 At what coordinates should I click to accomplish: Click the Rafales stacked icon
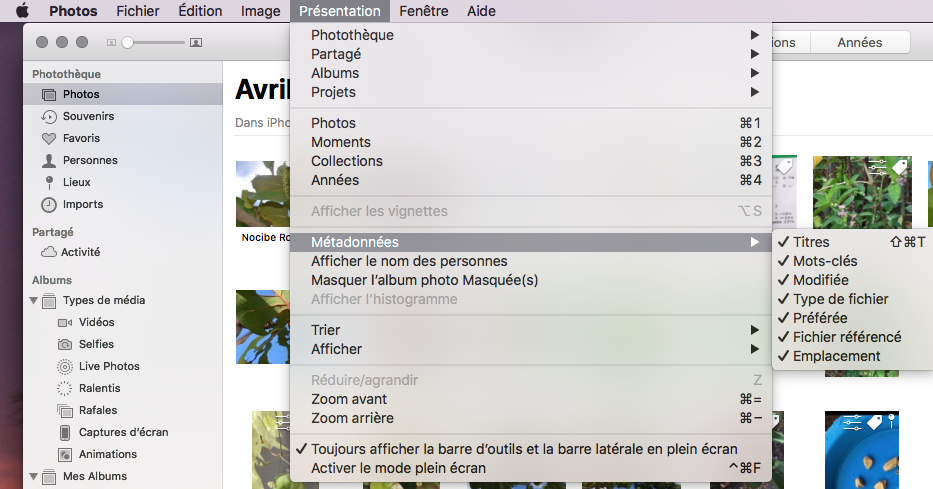[x=64, y=410]
